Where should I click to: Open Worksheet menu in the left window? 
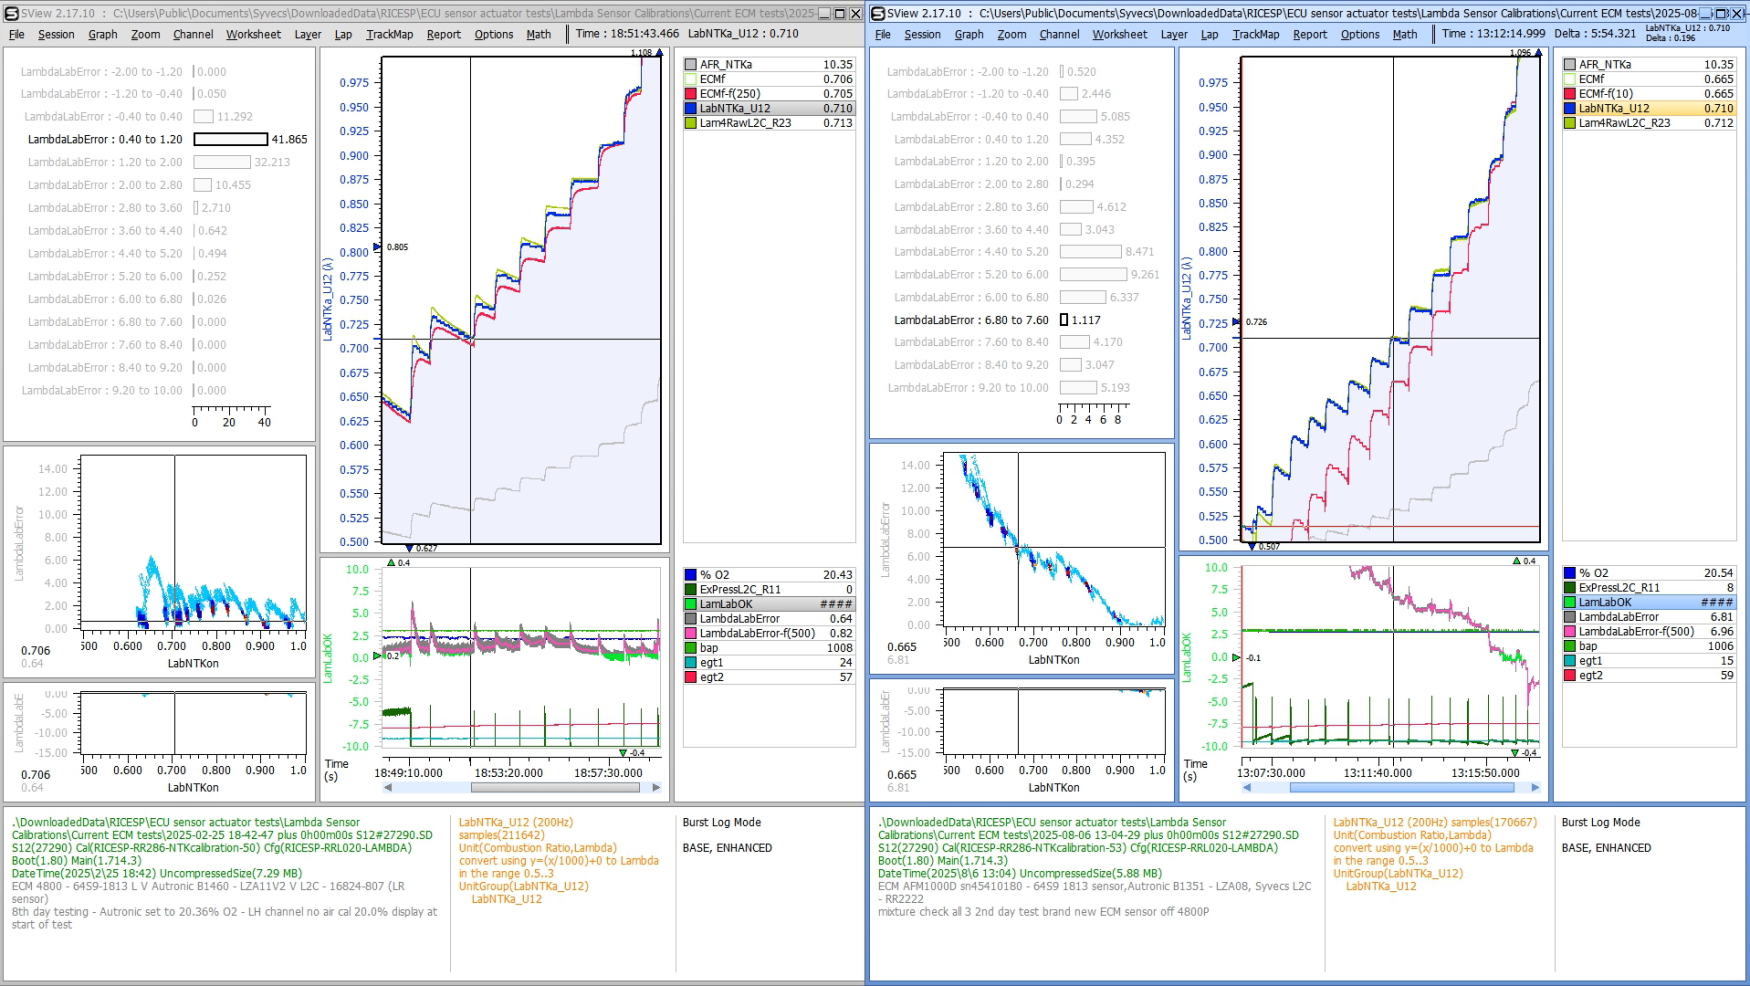click(253, 34)
